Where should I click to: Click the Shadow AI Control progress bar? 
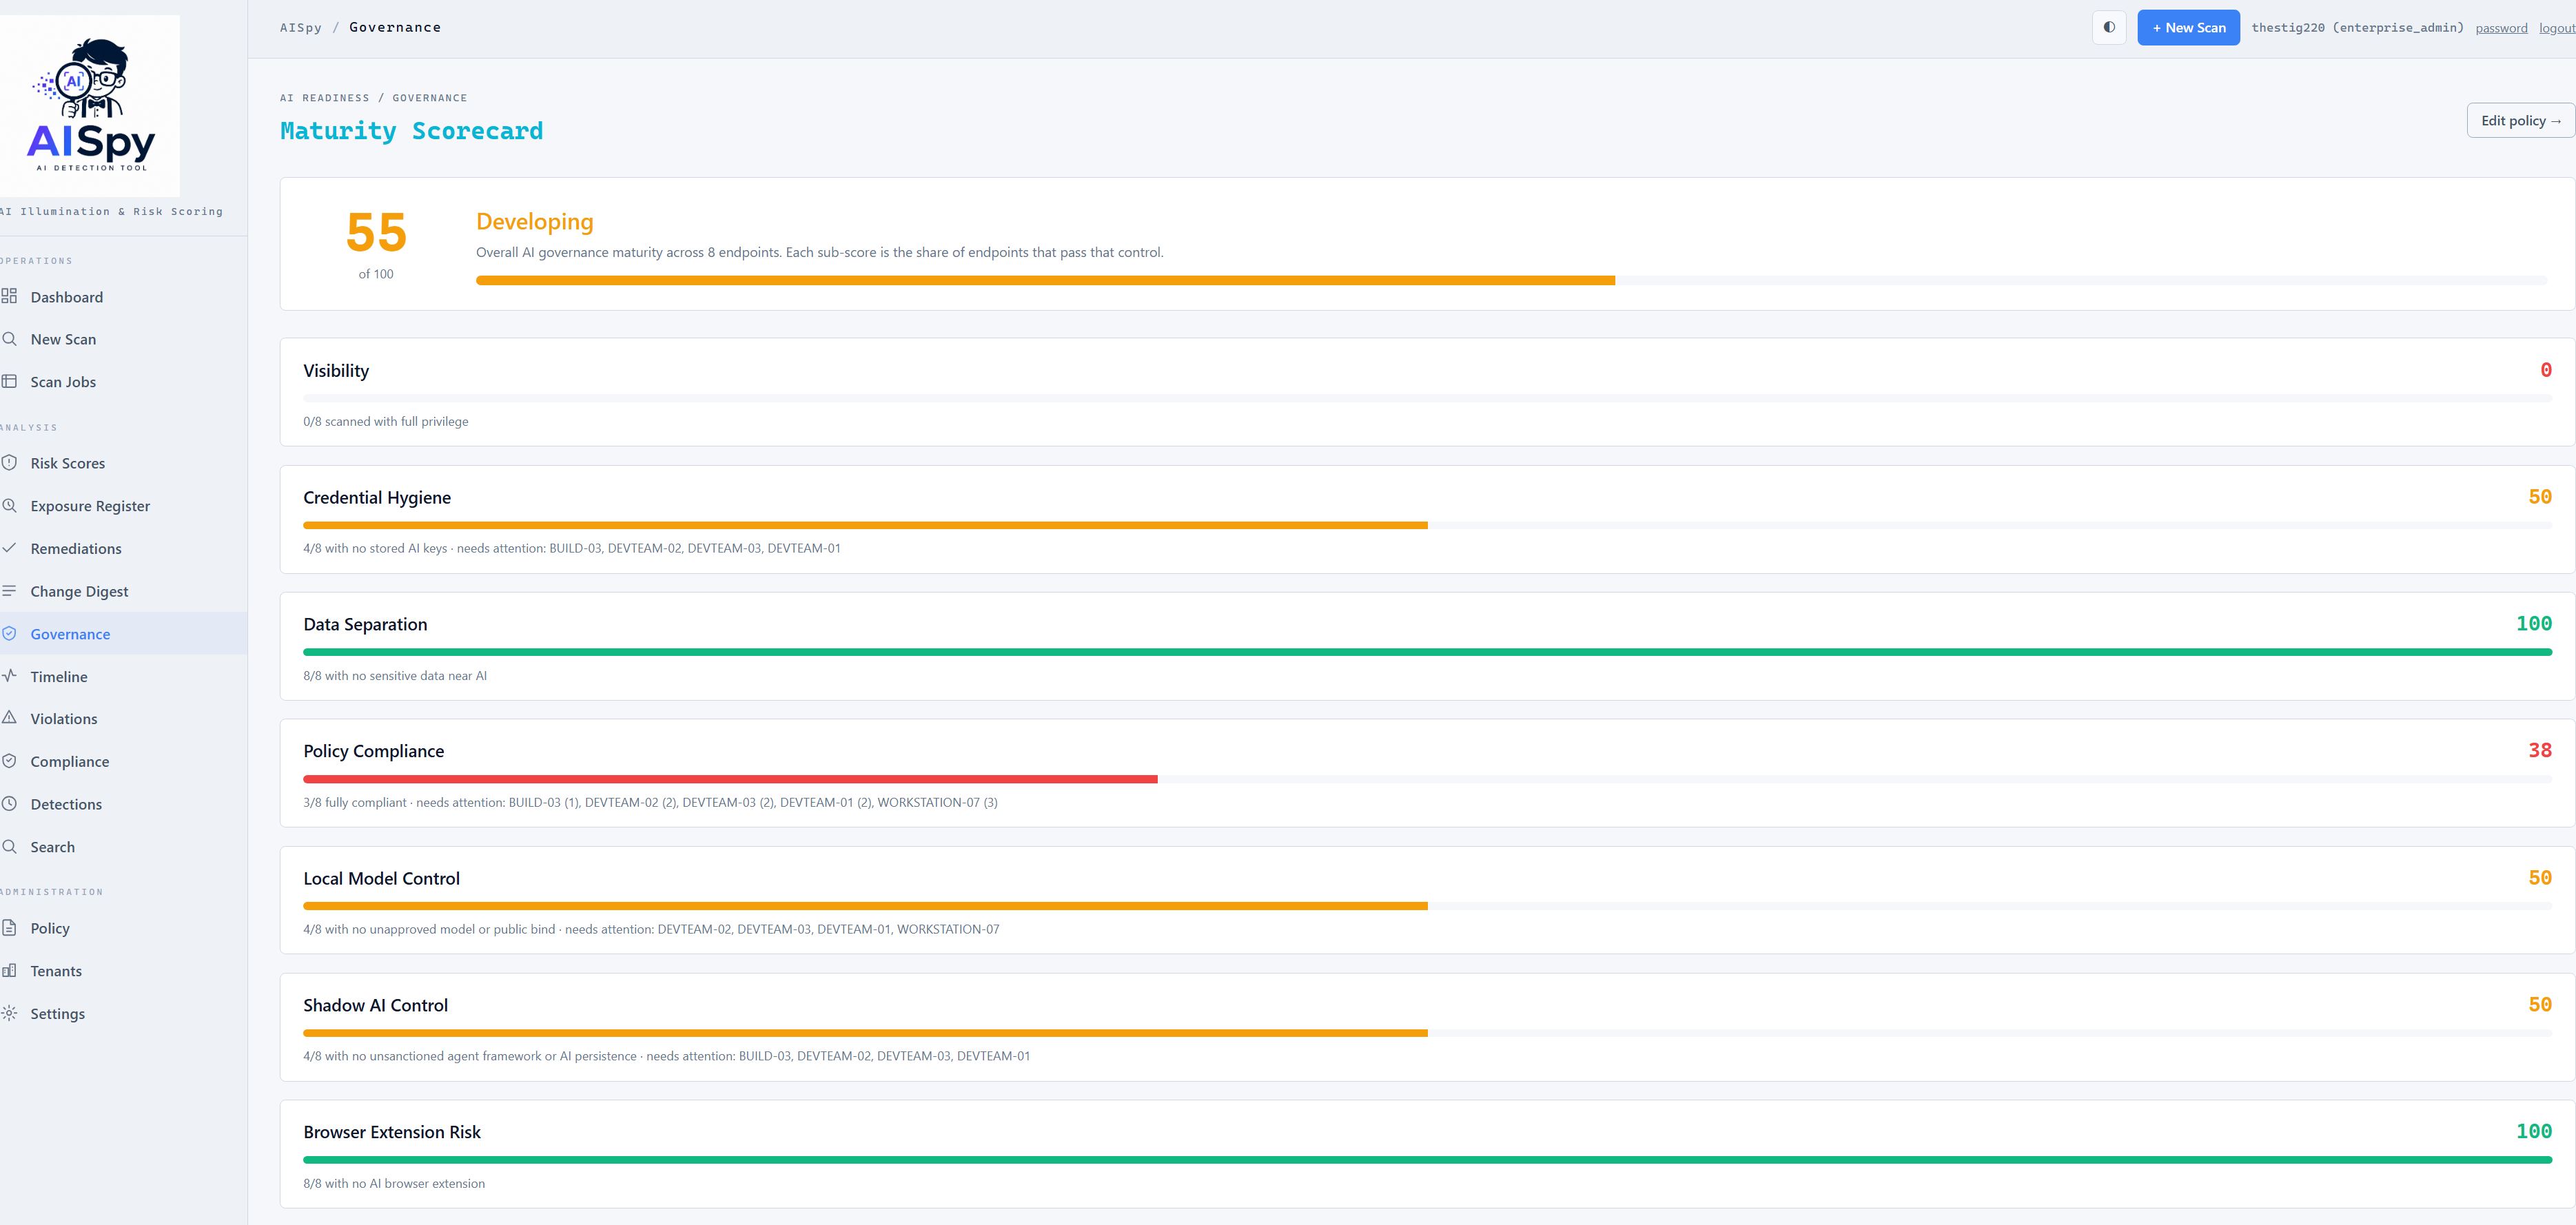1427,1033
